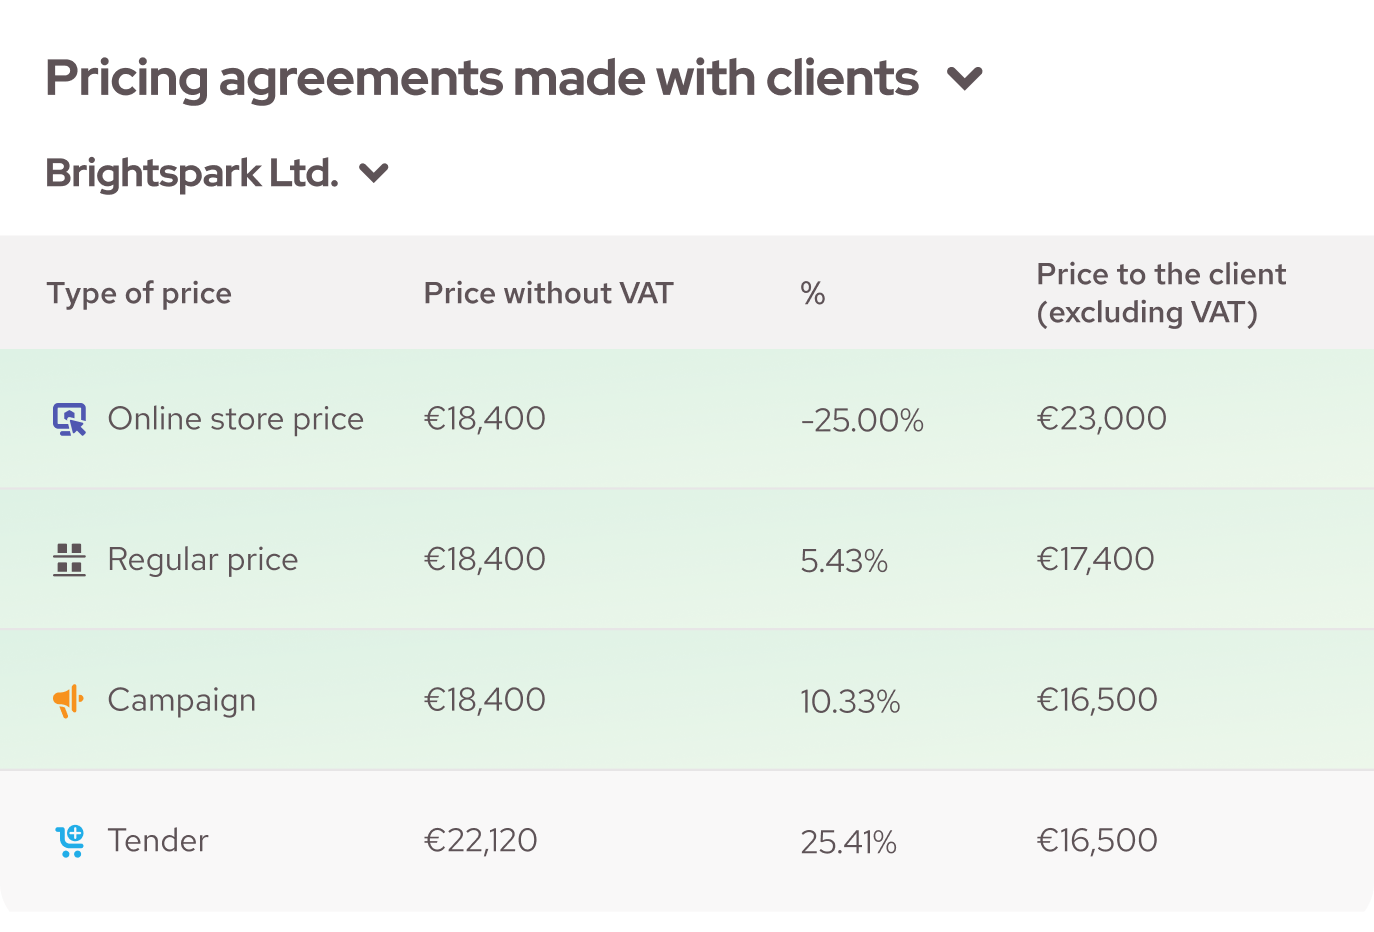
Task: Click the Campaign megaphone icon
Action: tap(68, 701)
